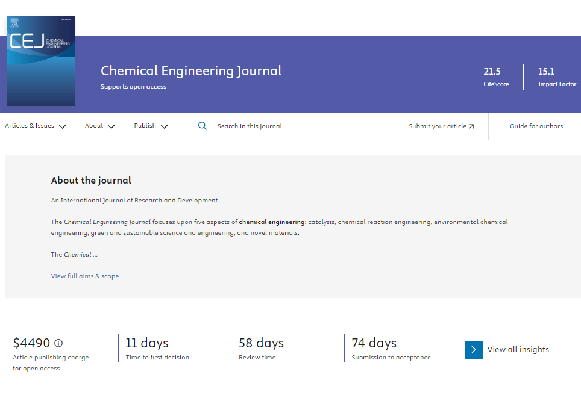
Task: Open Guide for authors link
Action: coord(536,126)
